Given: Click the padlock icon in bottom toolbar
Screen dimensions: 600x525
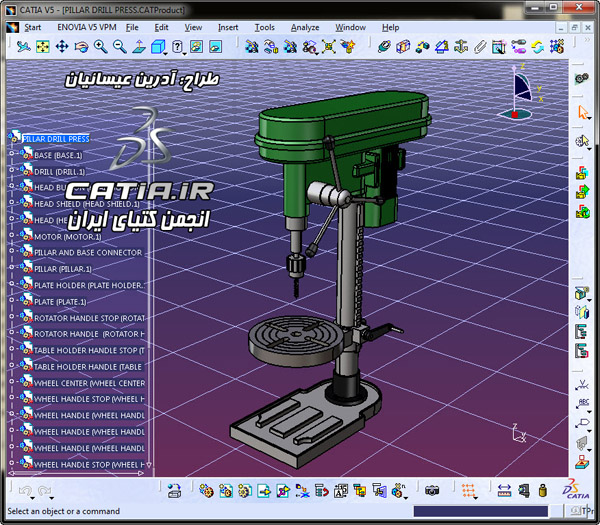Looking at the screenshot, I should (543, 491).
